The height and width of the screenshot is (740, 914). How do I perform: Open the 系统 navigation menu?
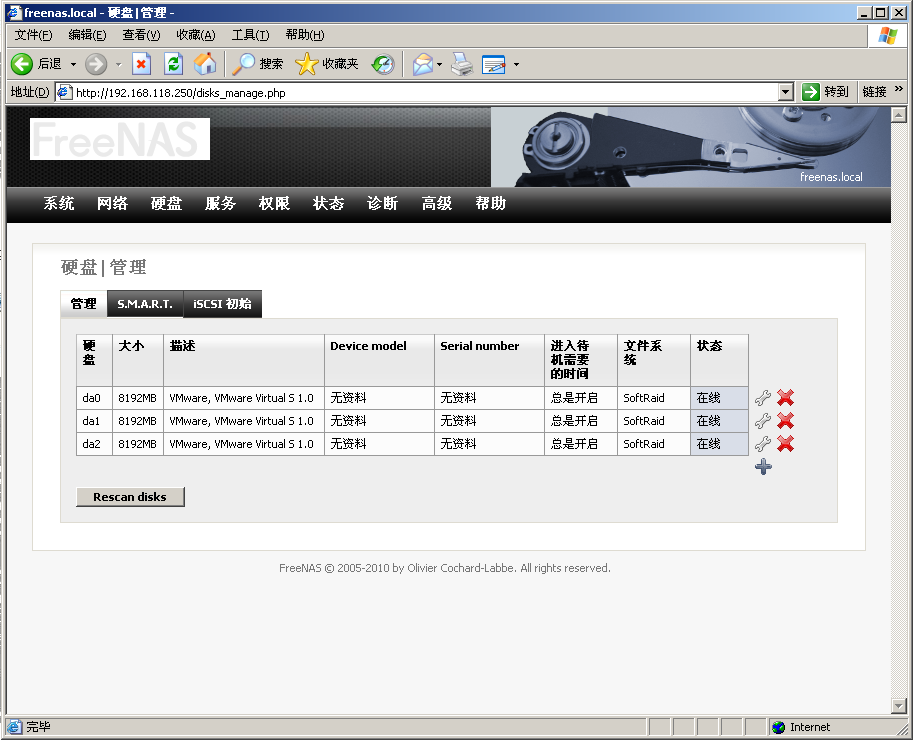(x=59, y=204)
